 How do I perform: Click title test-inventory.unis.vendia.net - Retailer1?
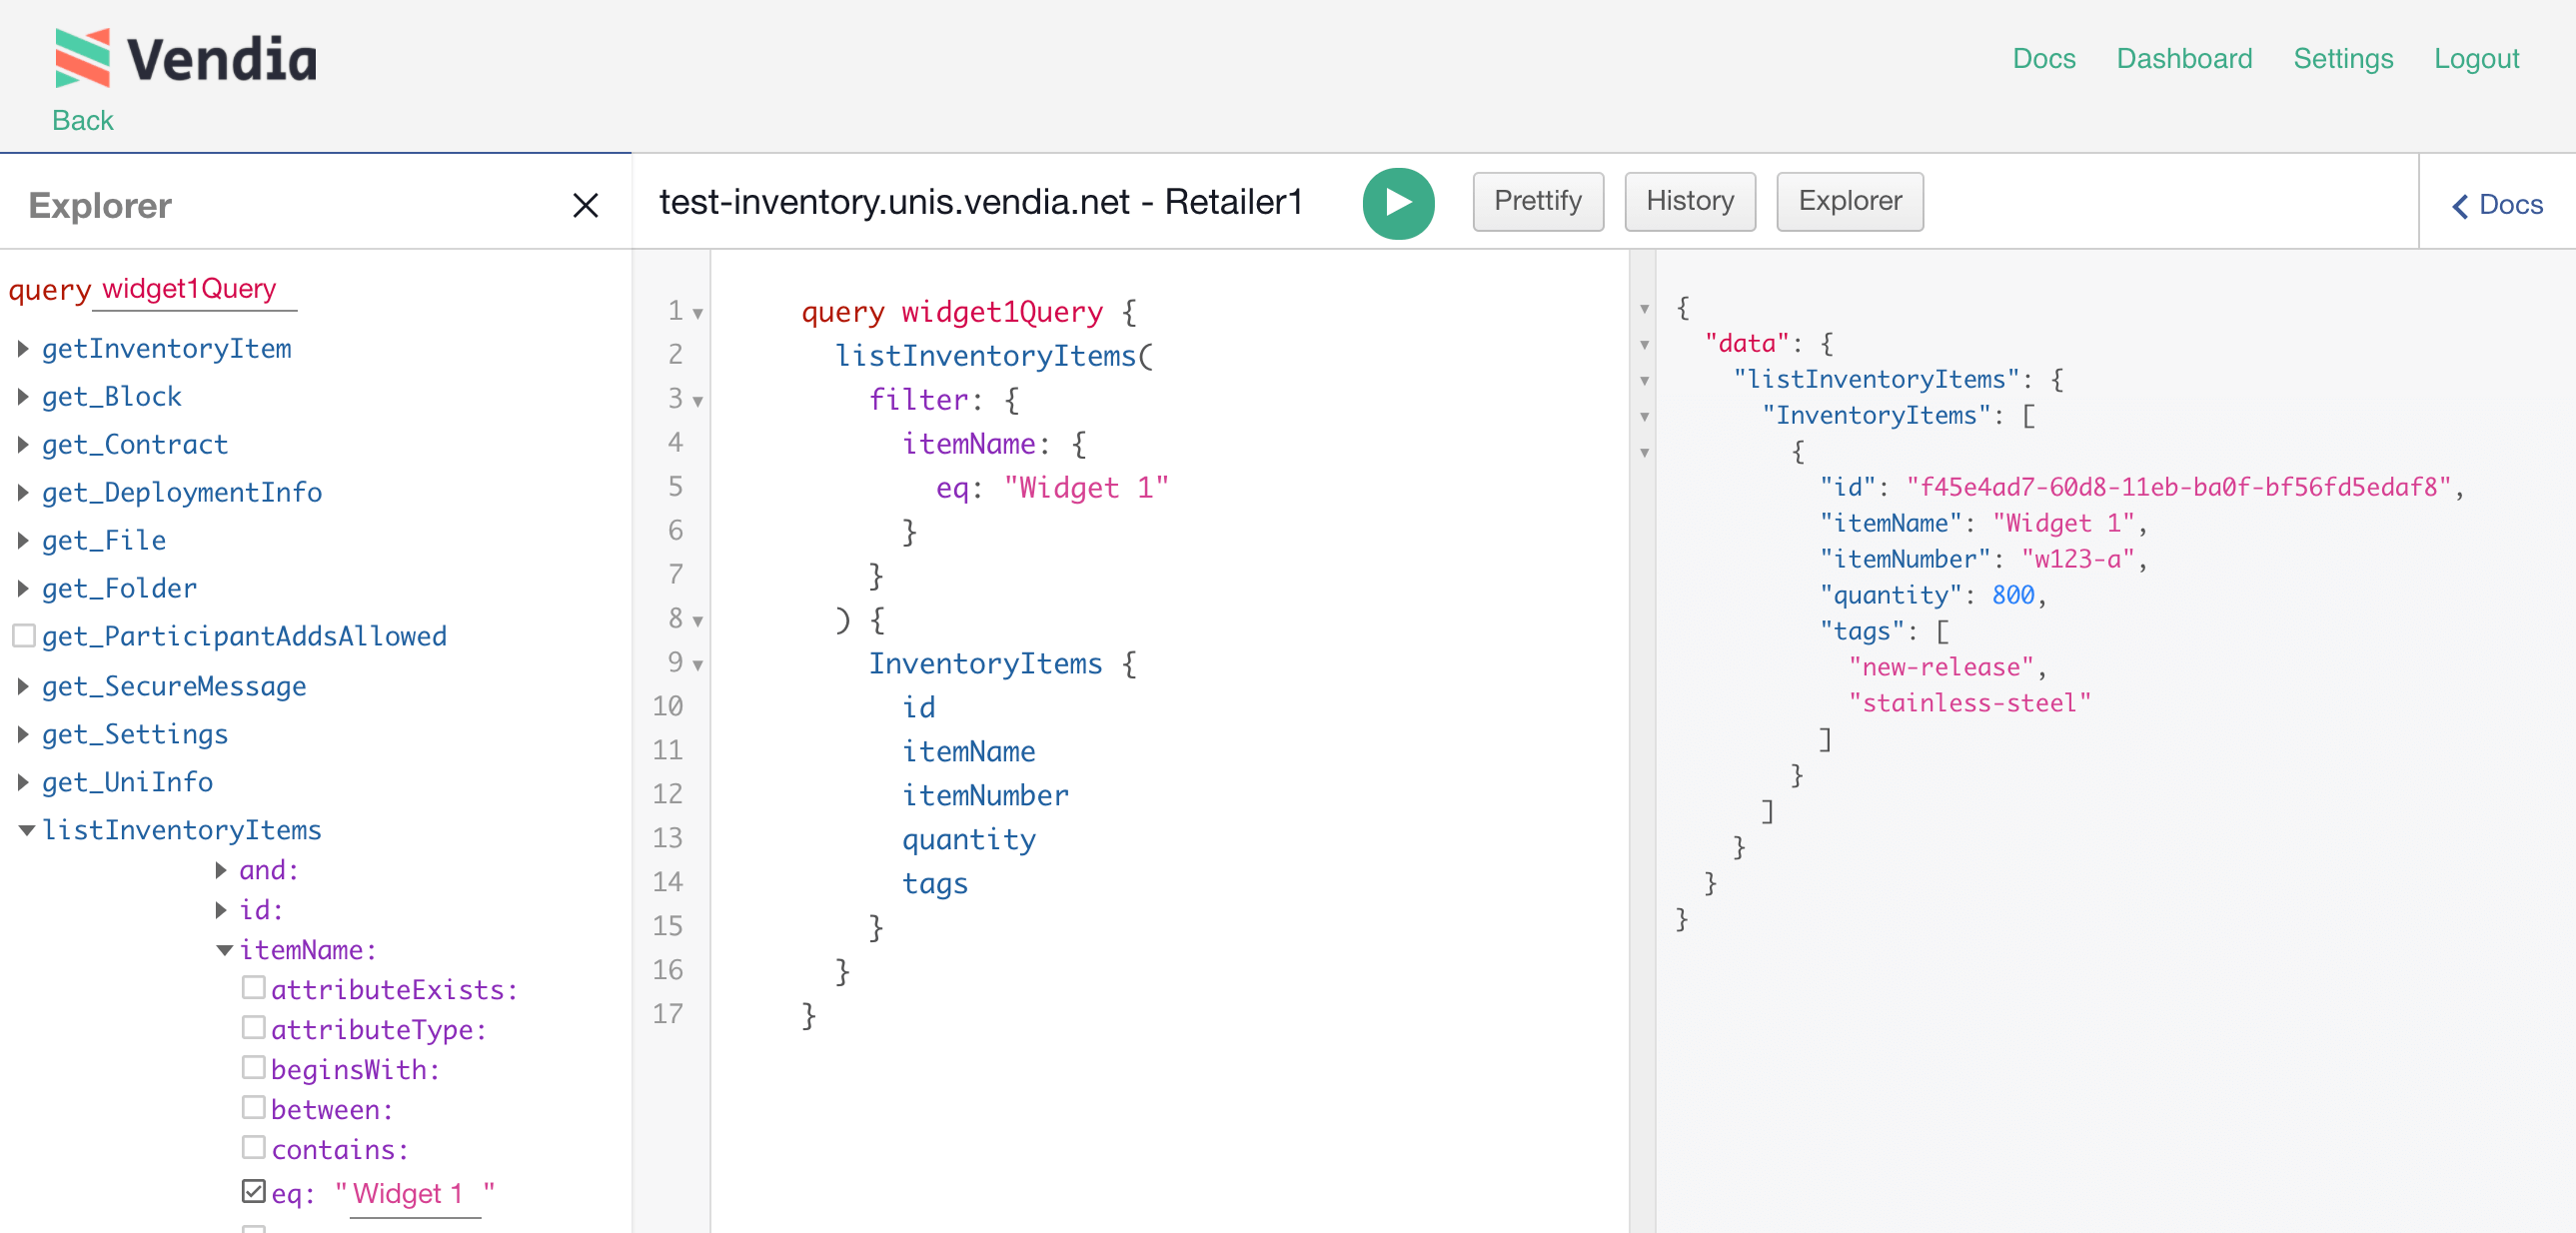pos(981,202)
